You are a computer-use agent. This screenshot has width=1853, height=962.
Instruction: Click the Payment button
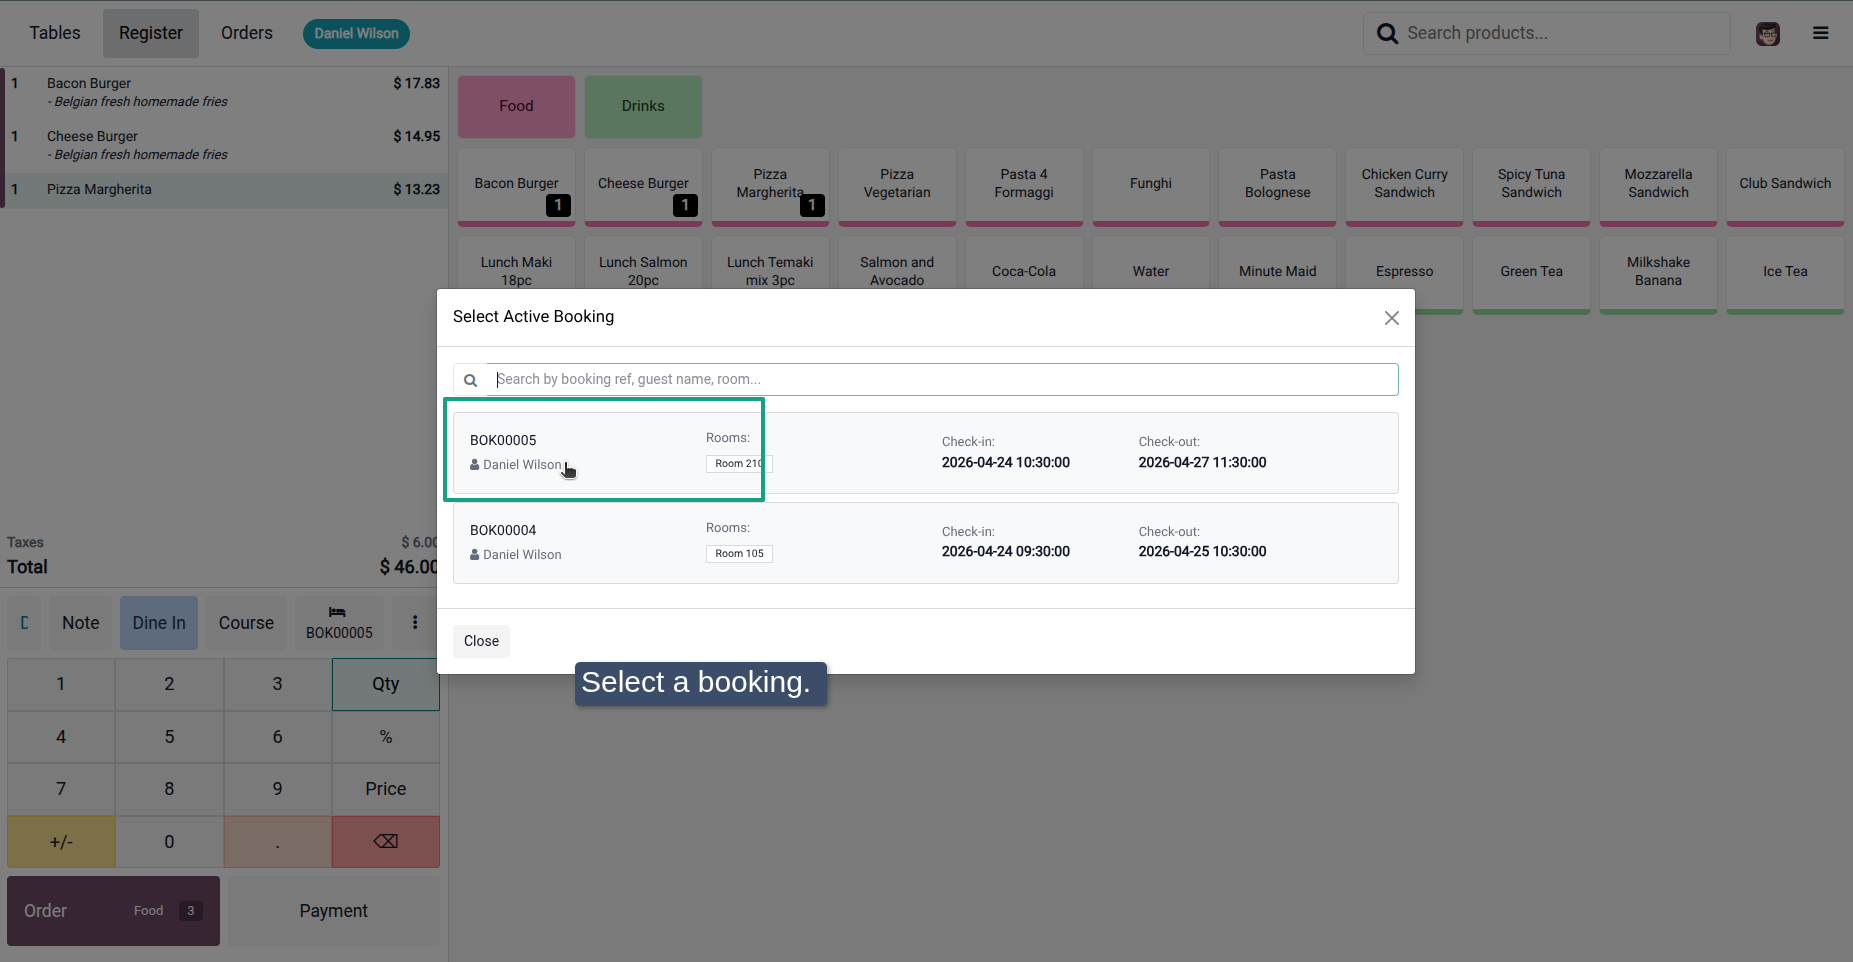point(334,911)
